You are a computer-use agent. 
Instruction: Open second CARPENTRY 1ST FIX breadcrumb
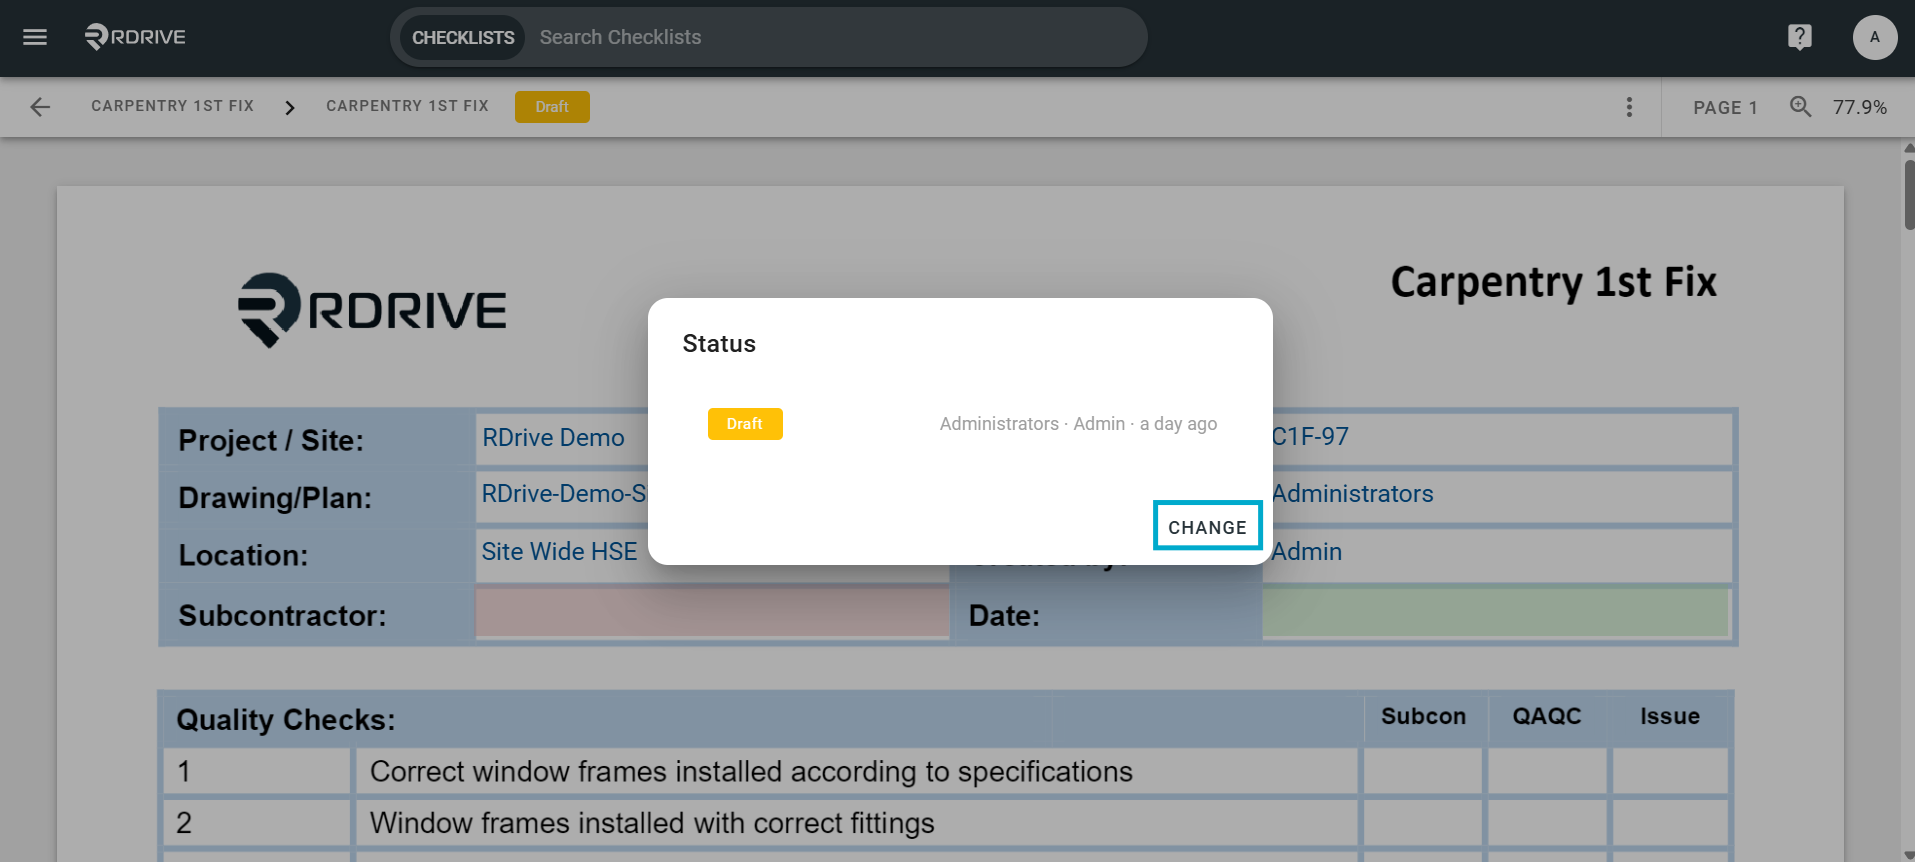pos(407,106)
